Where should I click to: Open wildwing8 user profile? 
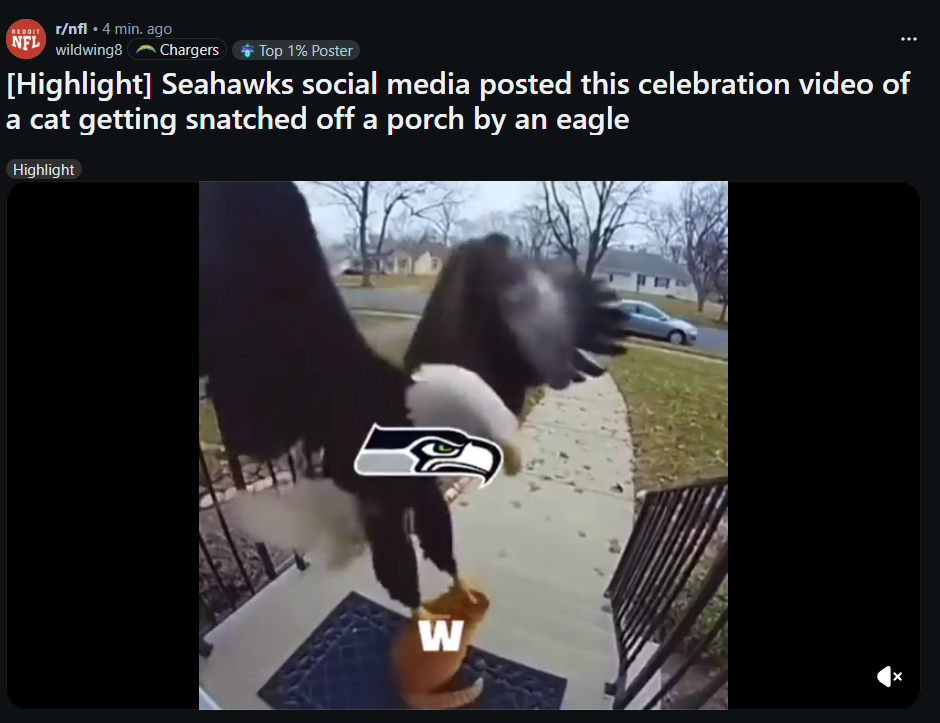click(x=89, y=50)
